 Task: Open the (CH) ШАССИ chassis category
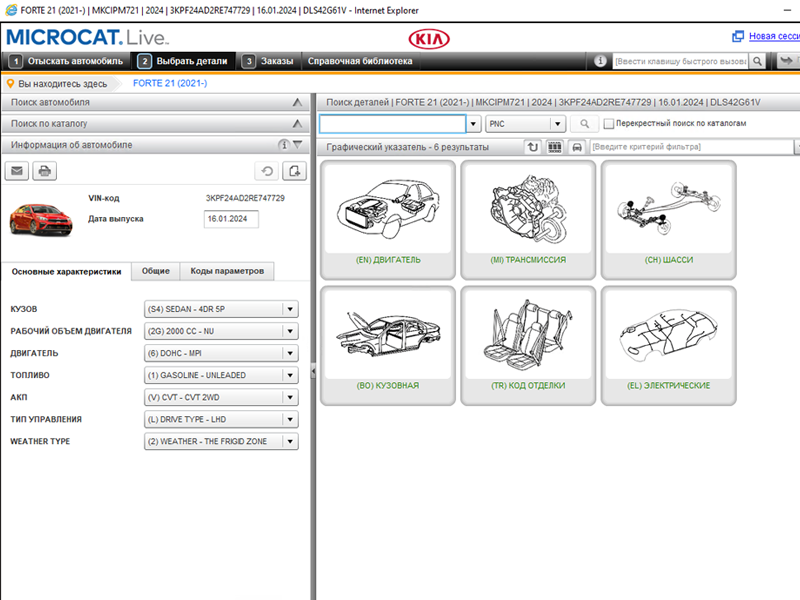click(669, 220)
